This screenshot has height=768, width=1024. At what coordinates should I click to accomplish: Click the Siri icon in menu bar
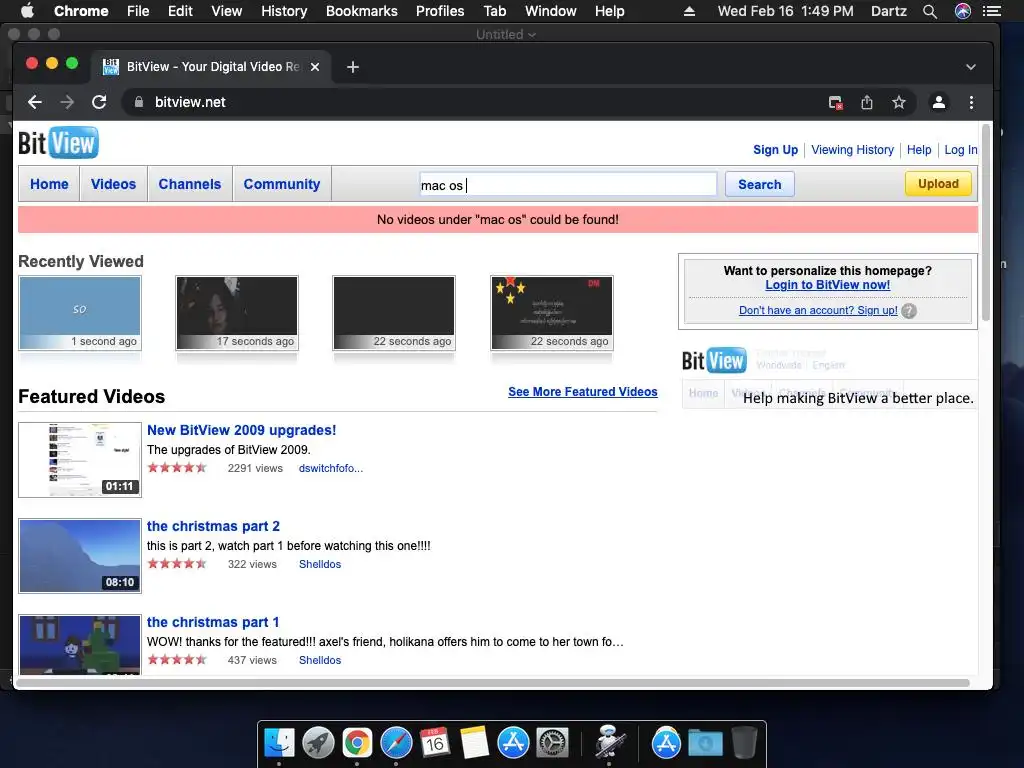click(963, 11)
